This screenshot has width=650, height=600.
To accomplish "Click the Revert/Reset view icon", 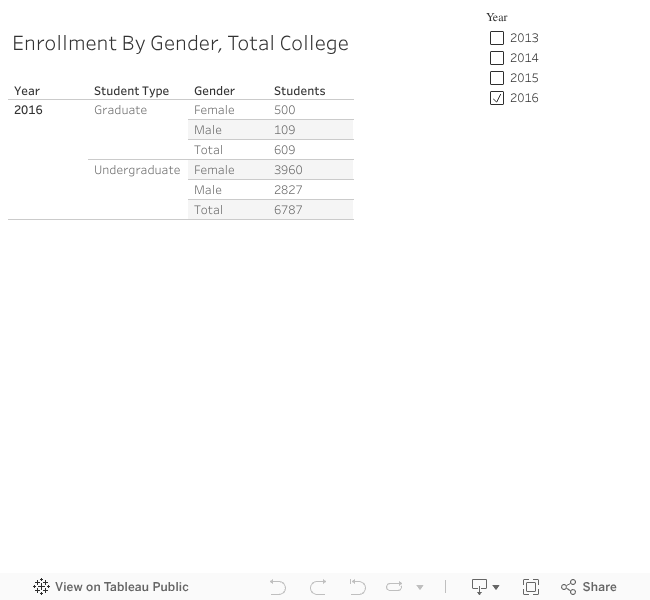I will [357, 587].
